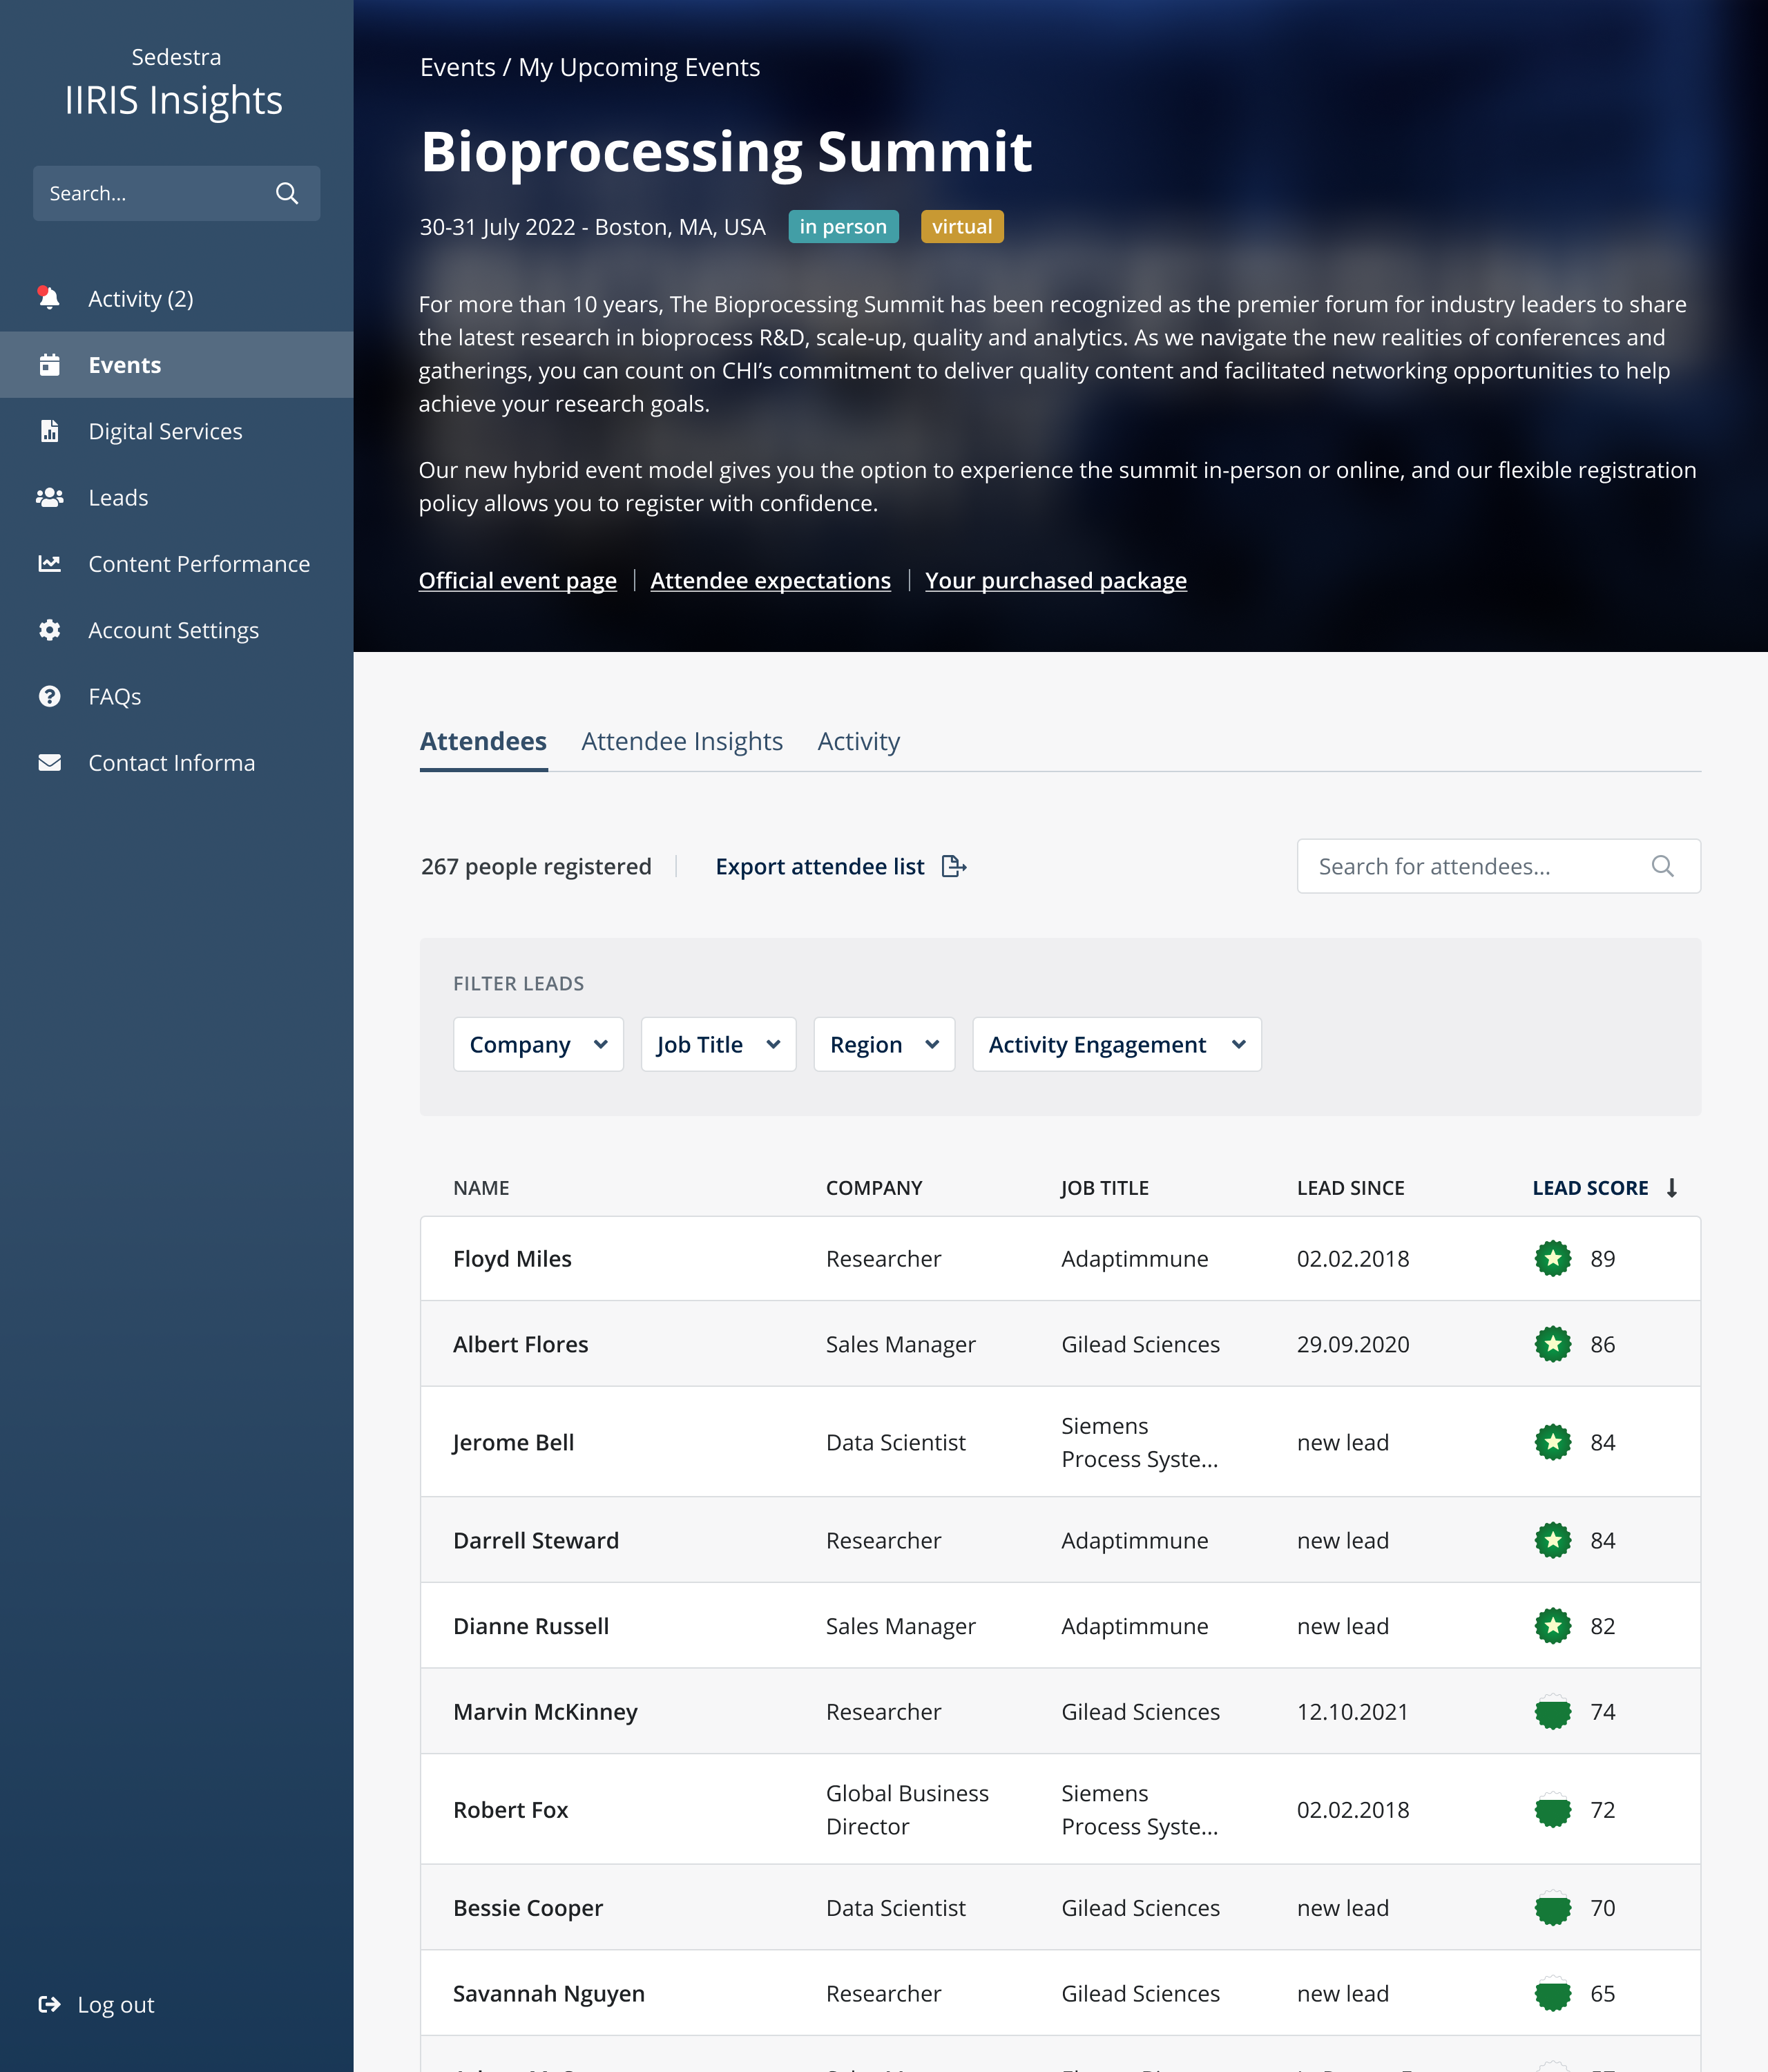Screen dimensions: 1768x2072
Task: Click Floyd Miles' star lead score badge
Action: (1553, 1258)
